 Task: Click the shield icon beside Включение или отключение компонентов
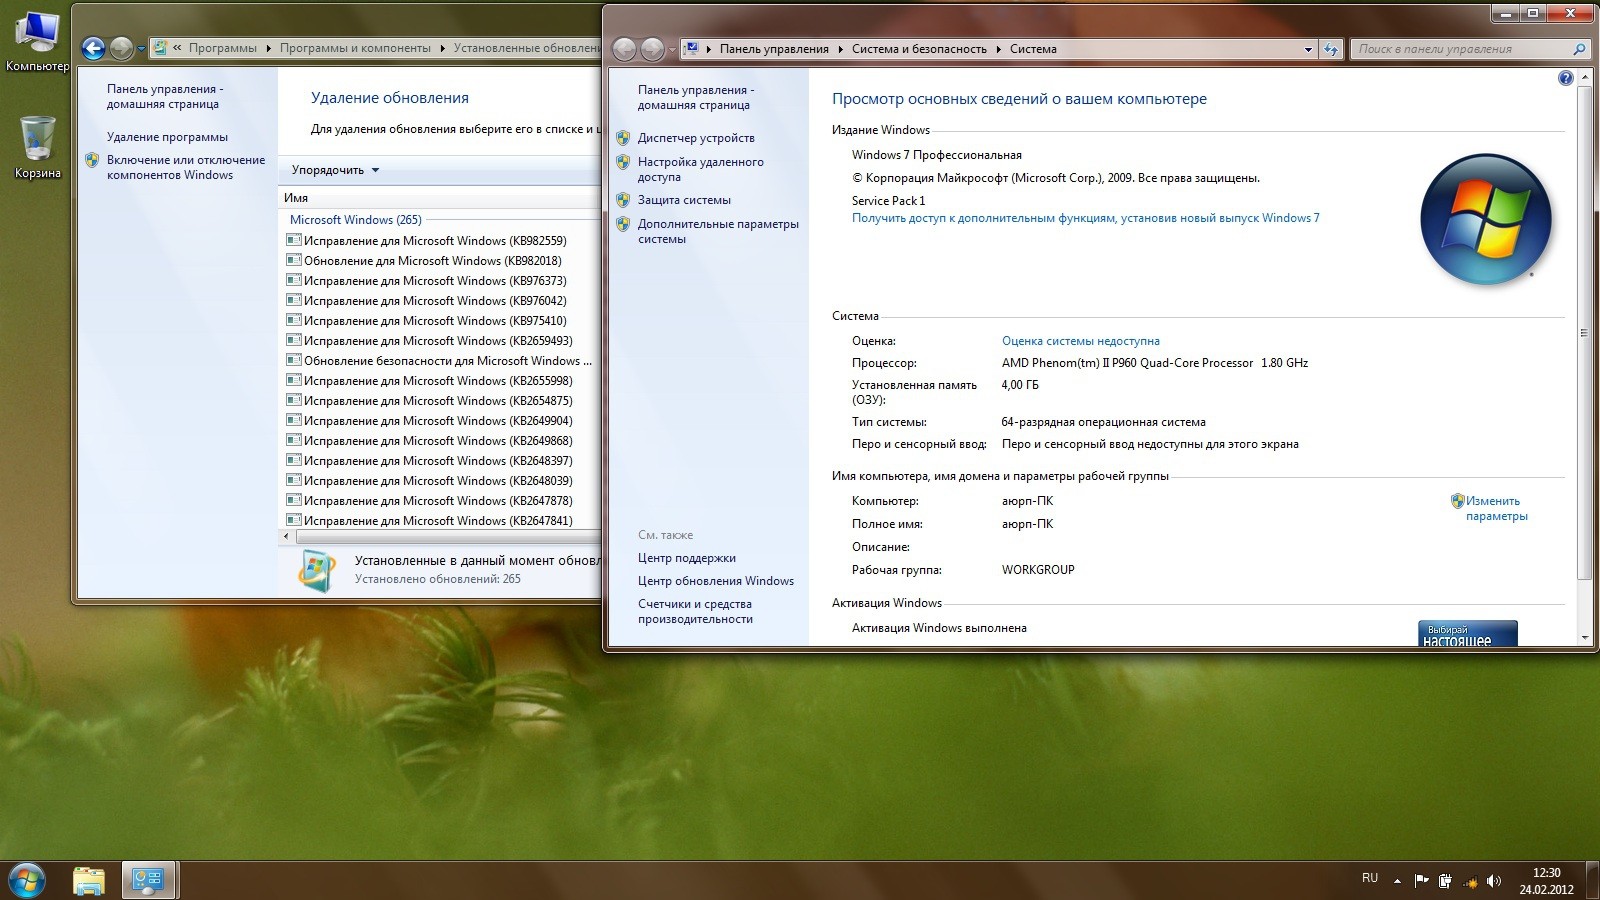[x=92, y=160]
